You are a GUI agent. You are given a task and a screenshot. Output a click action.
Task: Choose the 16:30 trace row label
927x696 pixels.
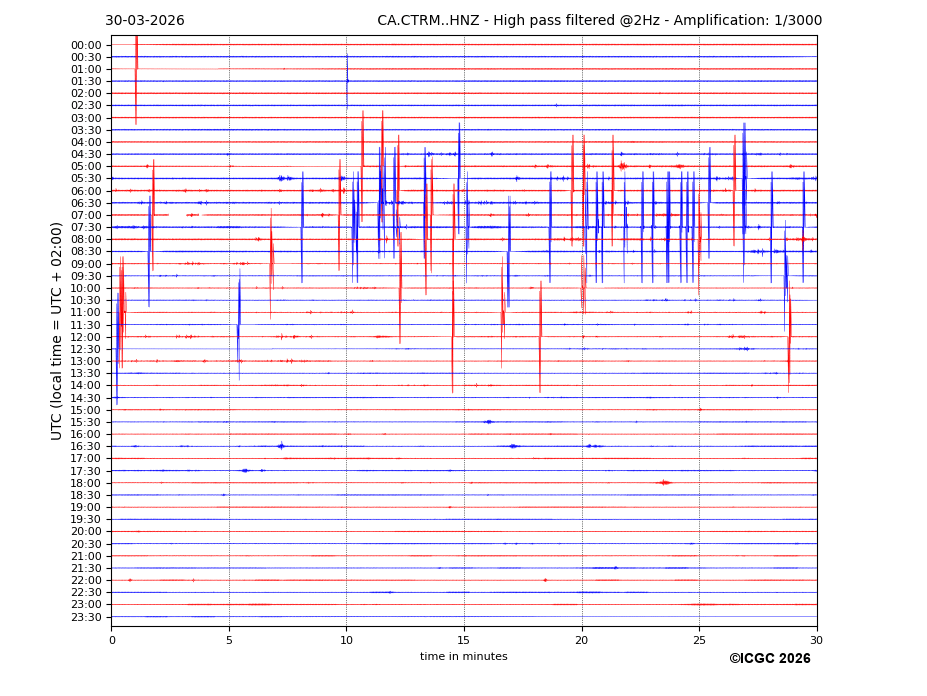tap(86, 447)
